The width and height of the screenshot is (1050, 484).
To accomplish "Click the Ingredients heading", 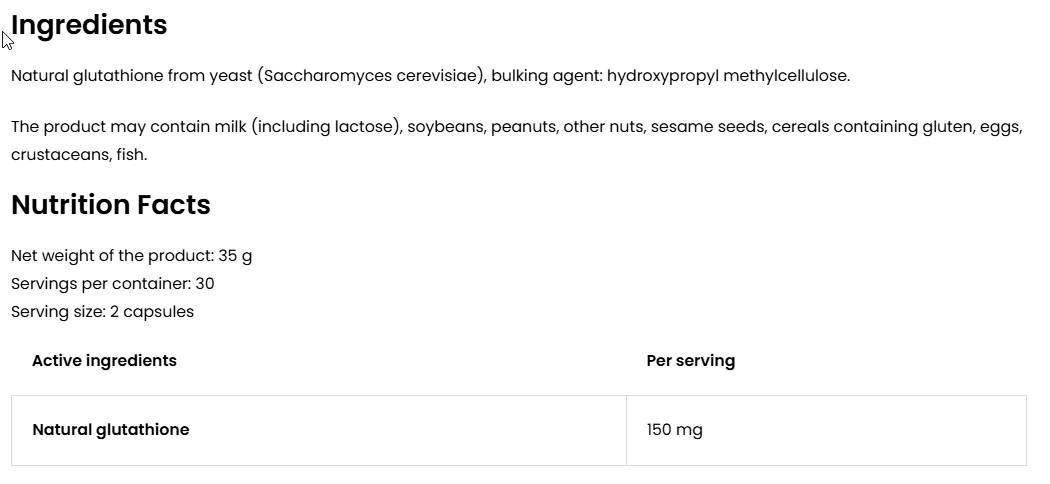I will [x=89, y=26].
